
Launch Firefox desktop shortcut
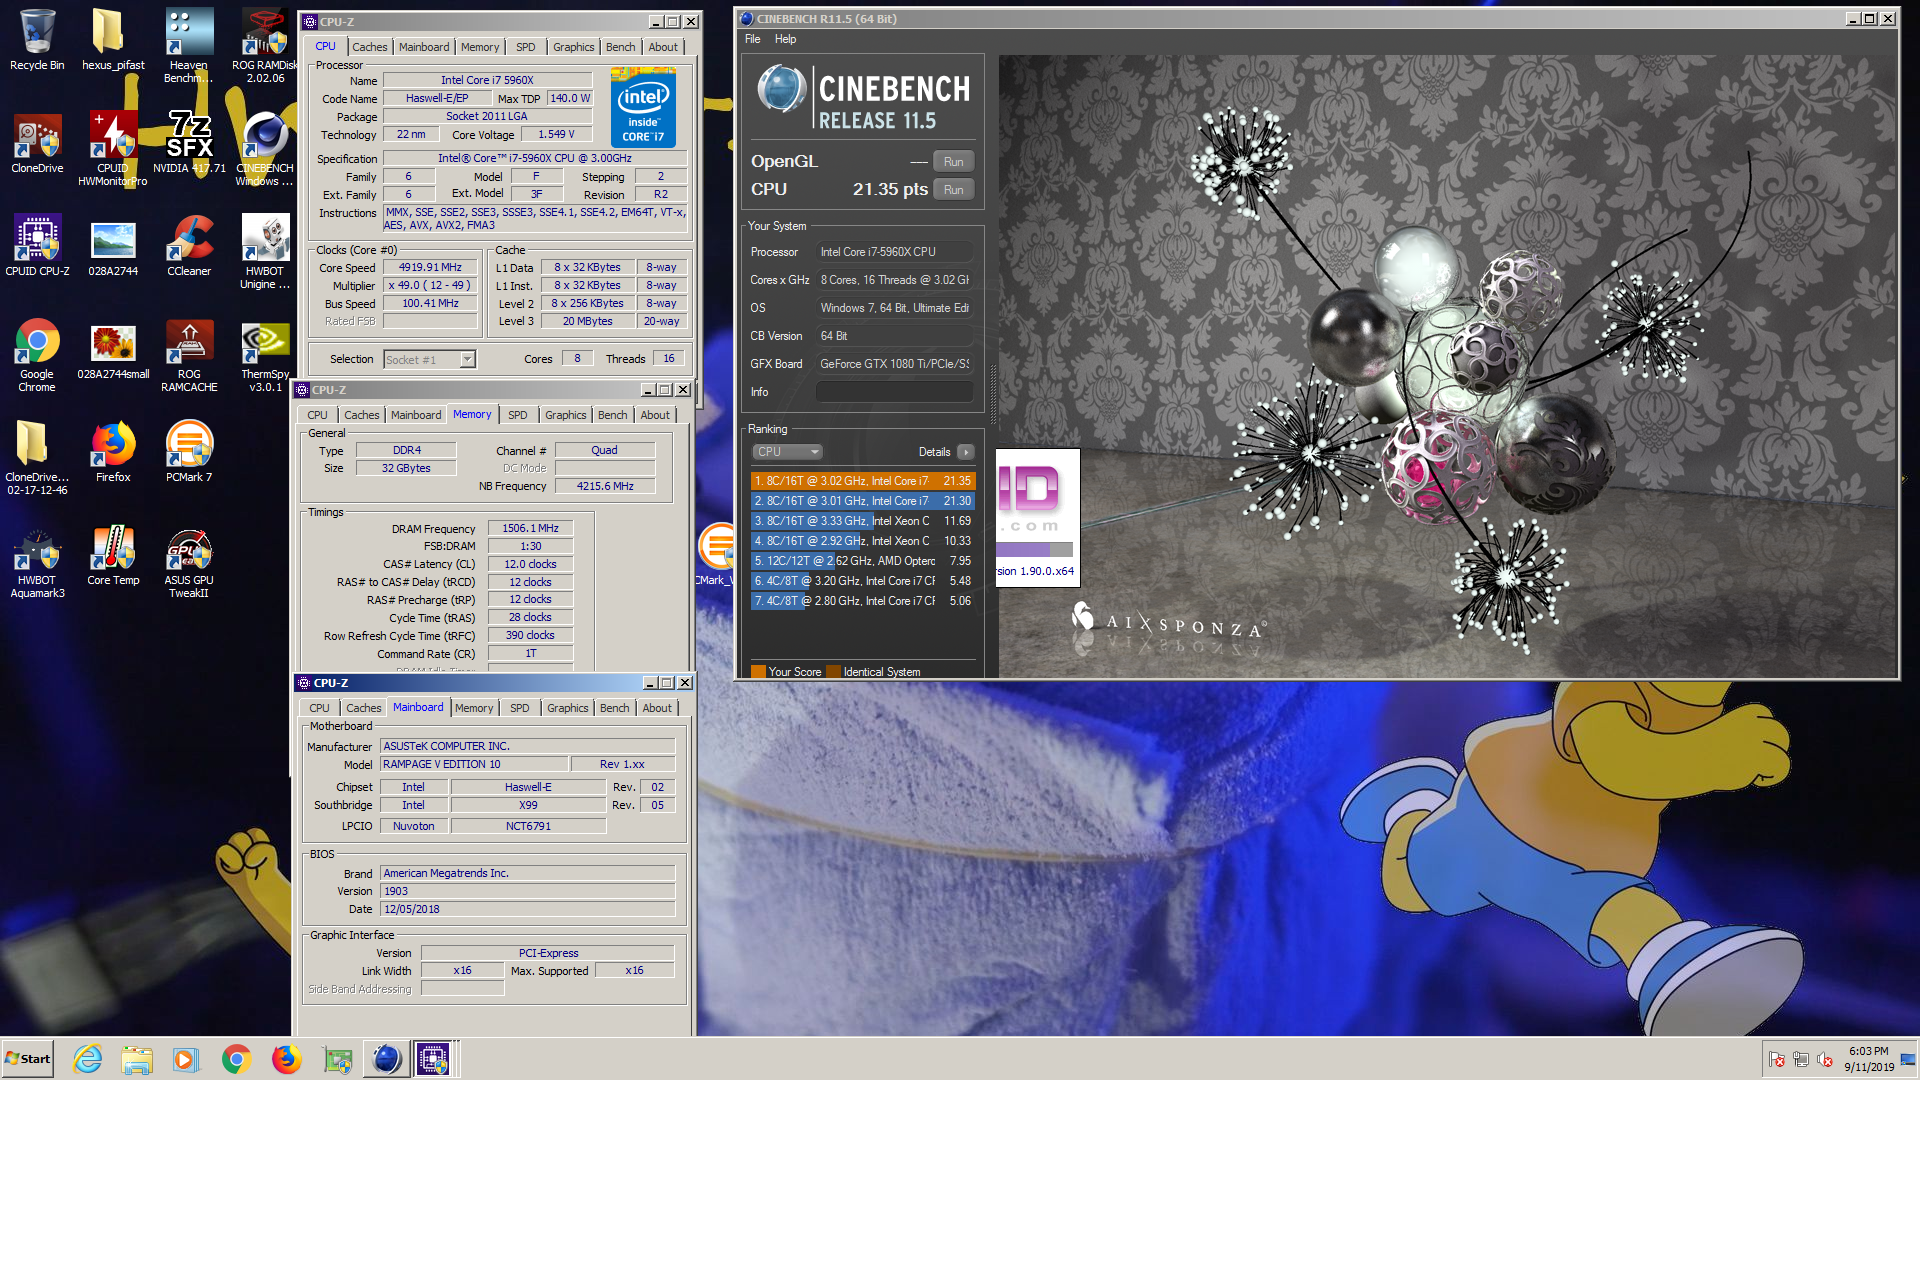pos(113,452)
